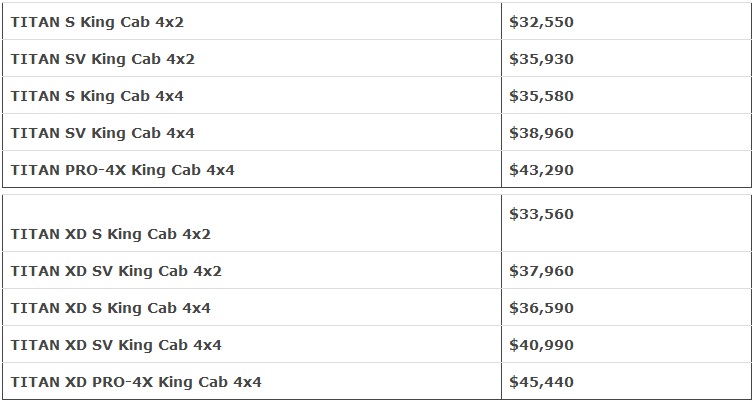Screen dimensions: 754x401
Task: Click the TITAN S King Cab 4x4 label
Action: click(97, 96)
